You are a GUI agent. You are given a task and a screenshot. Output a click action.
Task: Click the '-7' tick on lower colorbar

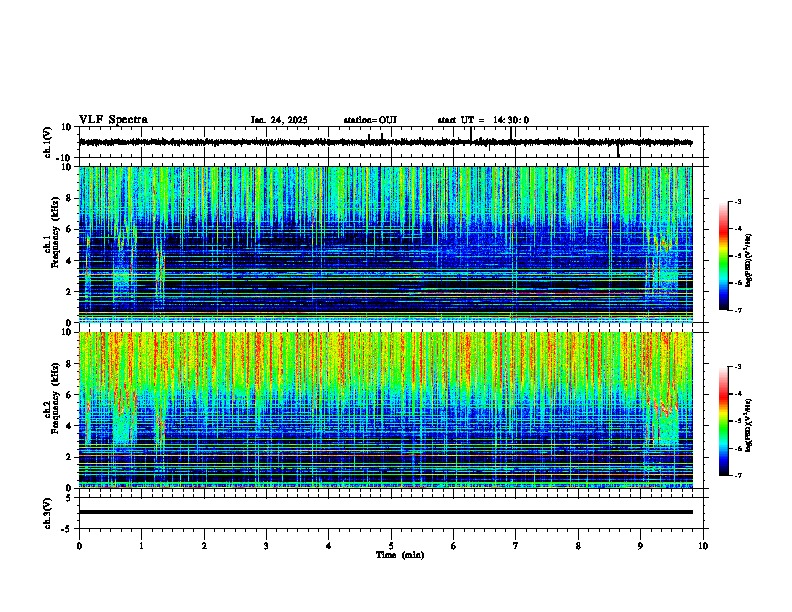click(737, 476)
